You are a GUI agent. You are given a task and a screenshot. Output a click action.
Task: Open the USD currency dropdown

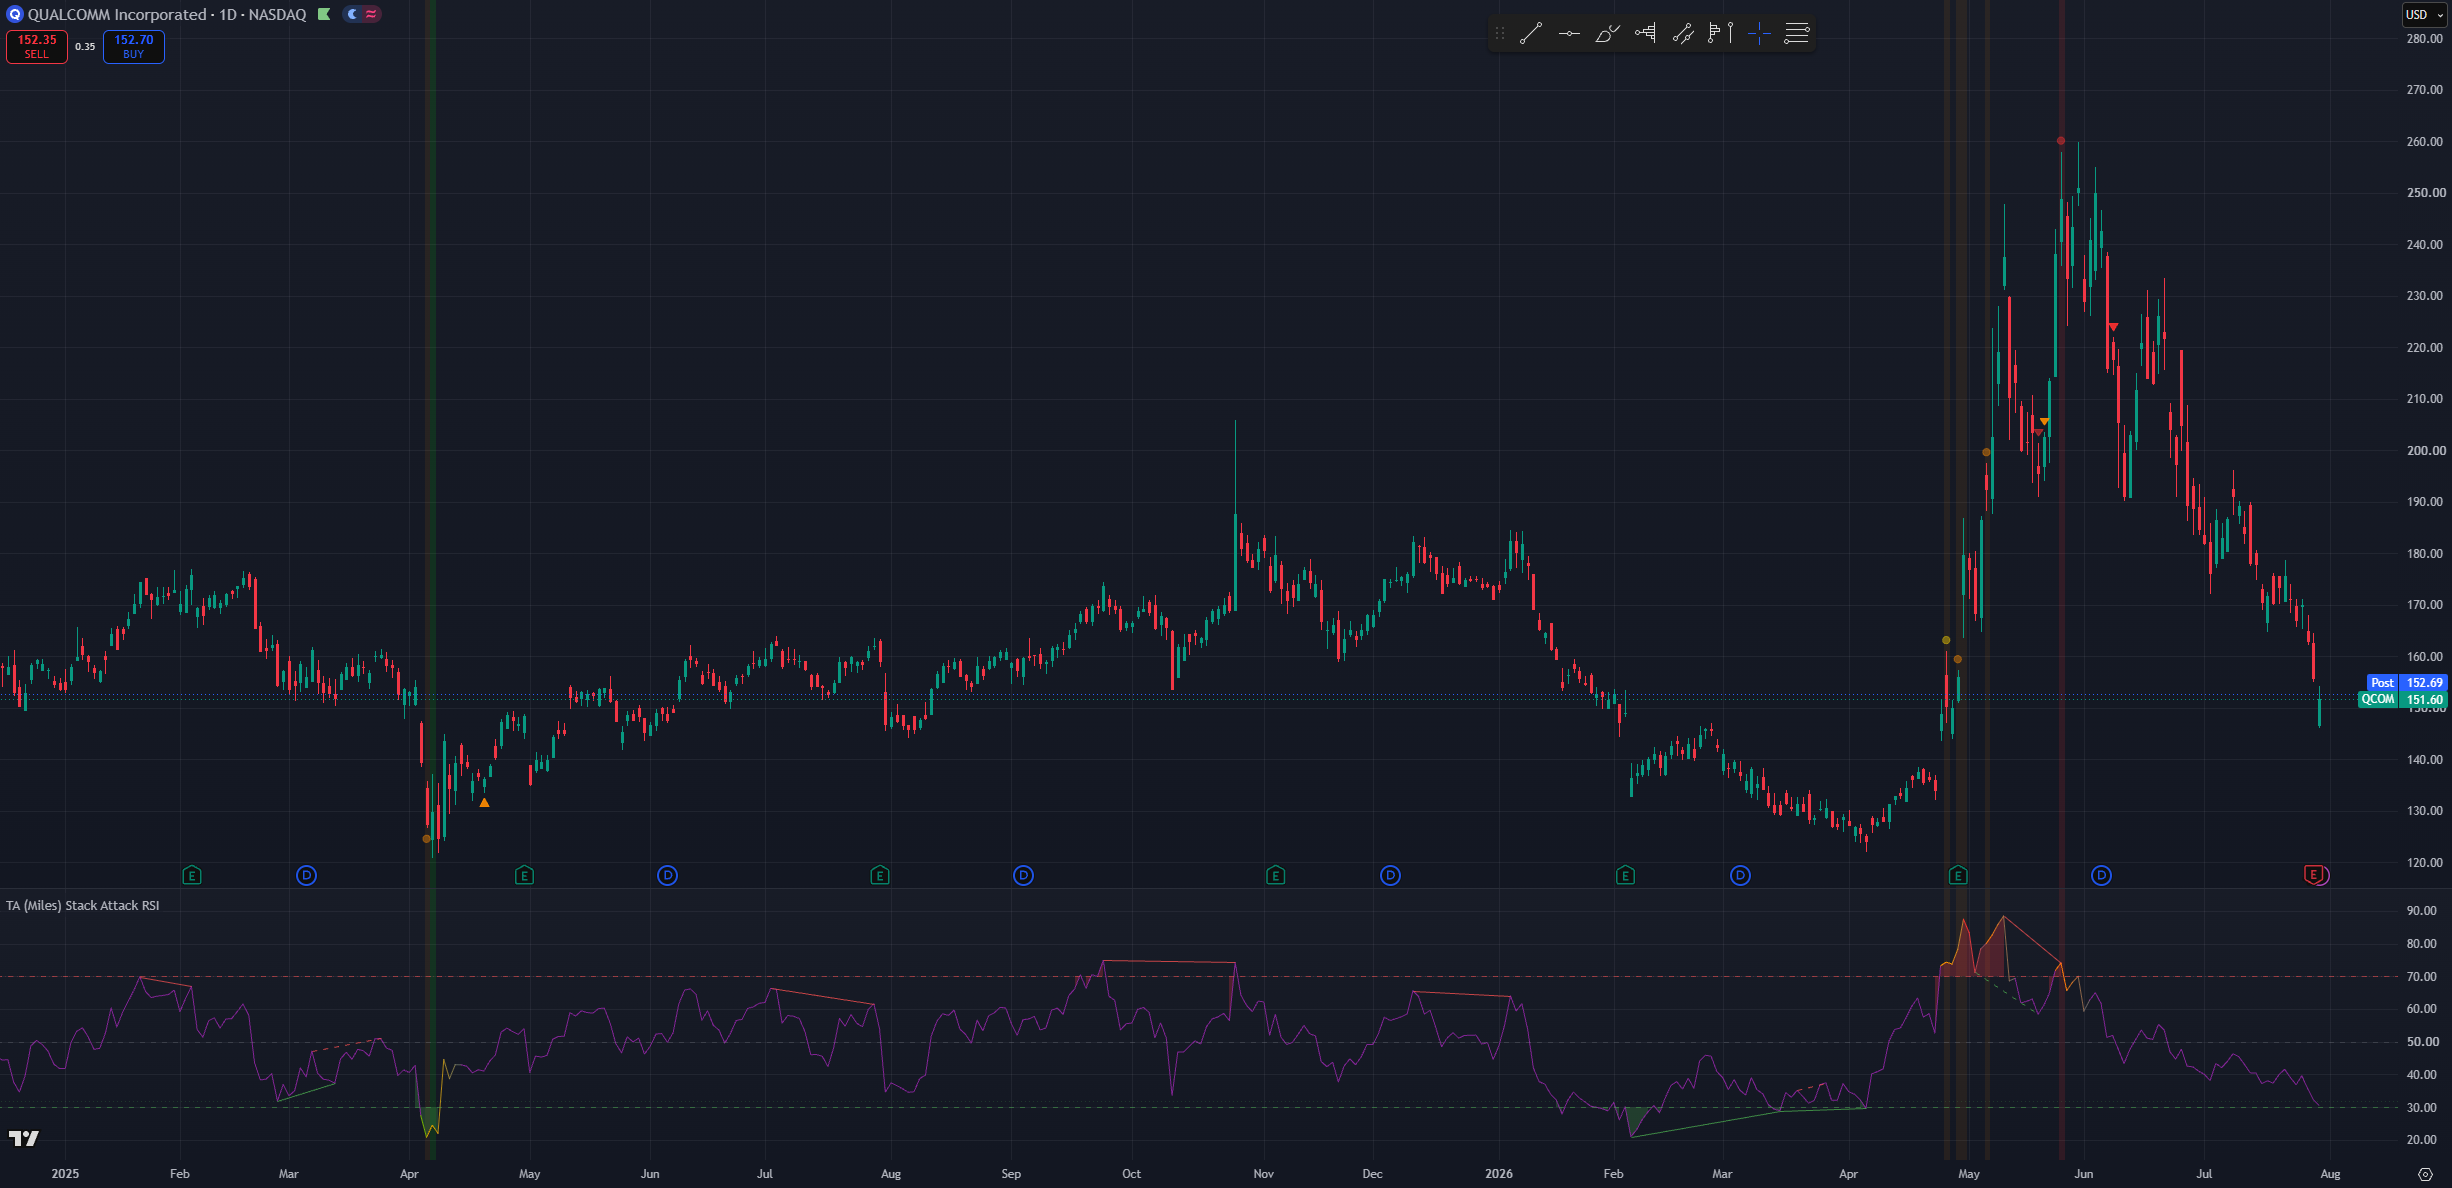tap(2425, 15)
